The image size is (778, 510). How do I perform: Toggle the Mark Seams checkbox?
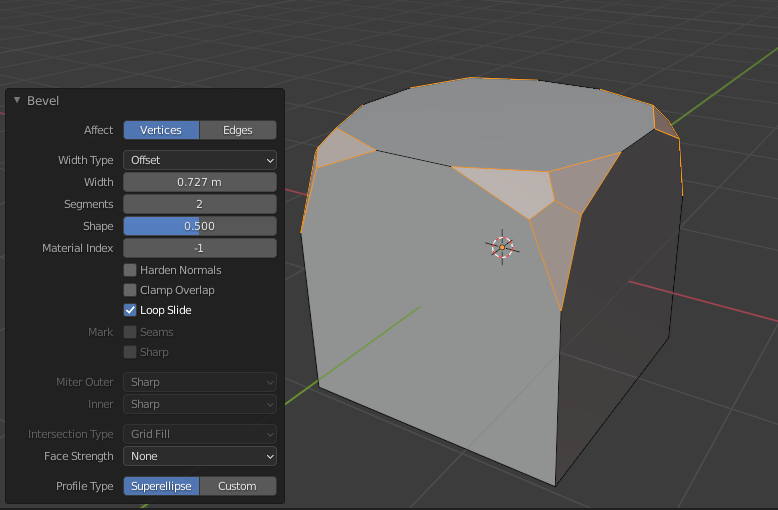pos(130,332)
